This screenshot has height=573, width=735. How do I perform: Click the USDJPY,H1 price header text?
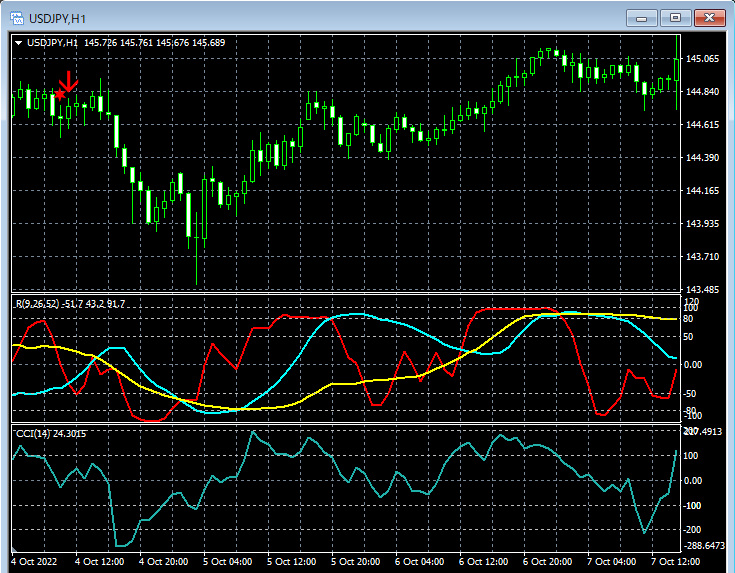tap(126, 43)
